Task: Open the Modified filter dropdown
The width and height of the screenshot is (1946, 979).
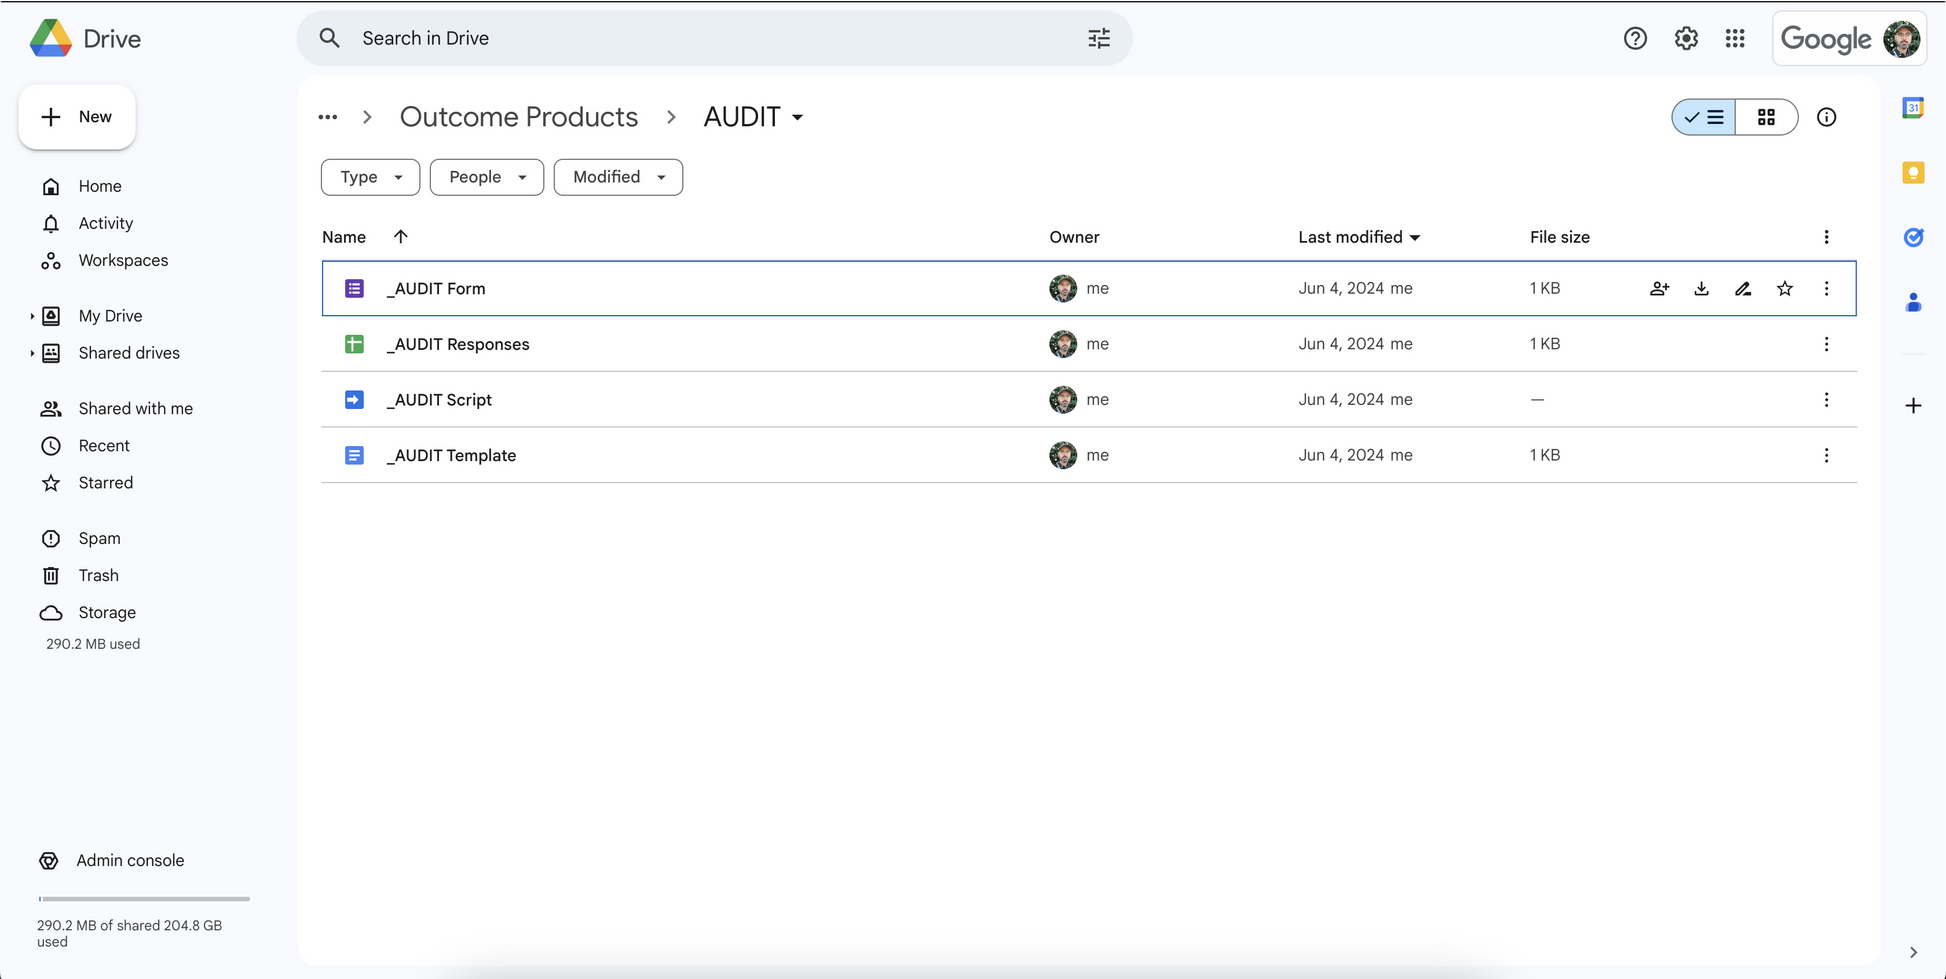Action: pyautogui.click(x=618, y=177)
